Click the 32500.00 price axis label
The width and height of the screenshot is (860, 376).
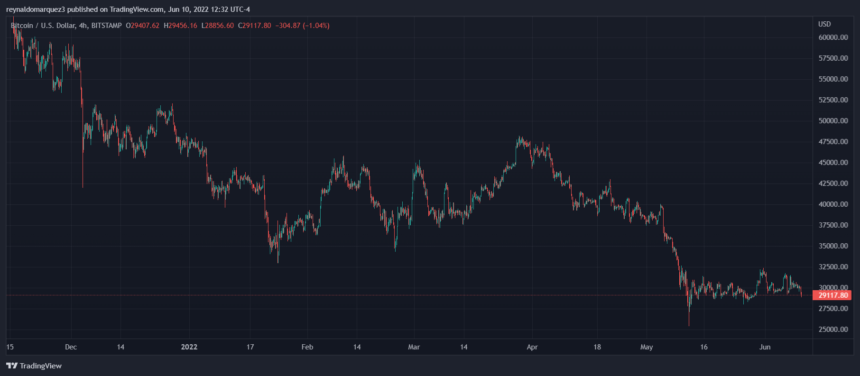click(x=833, y=266)
